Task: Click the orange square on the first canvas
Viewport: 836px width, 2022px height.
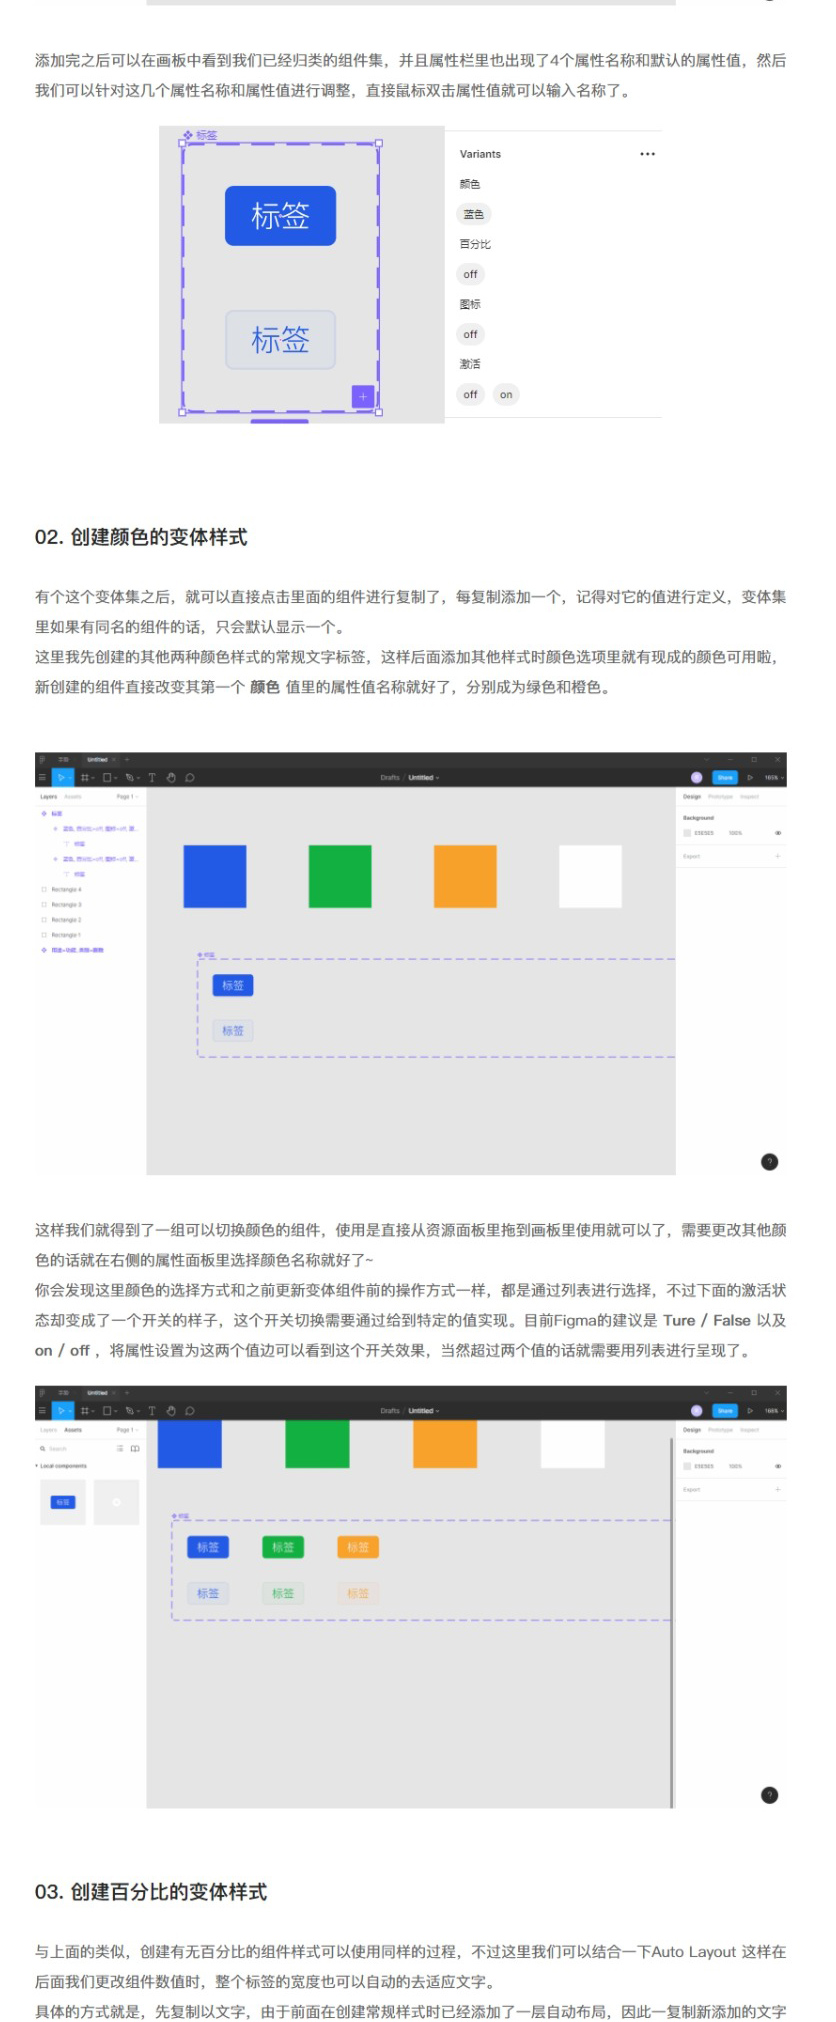Action: [x=465, y=876]
